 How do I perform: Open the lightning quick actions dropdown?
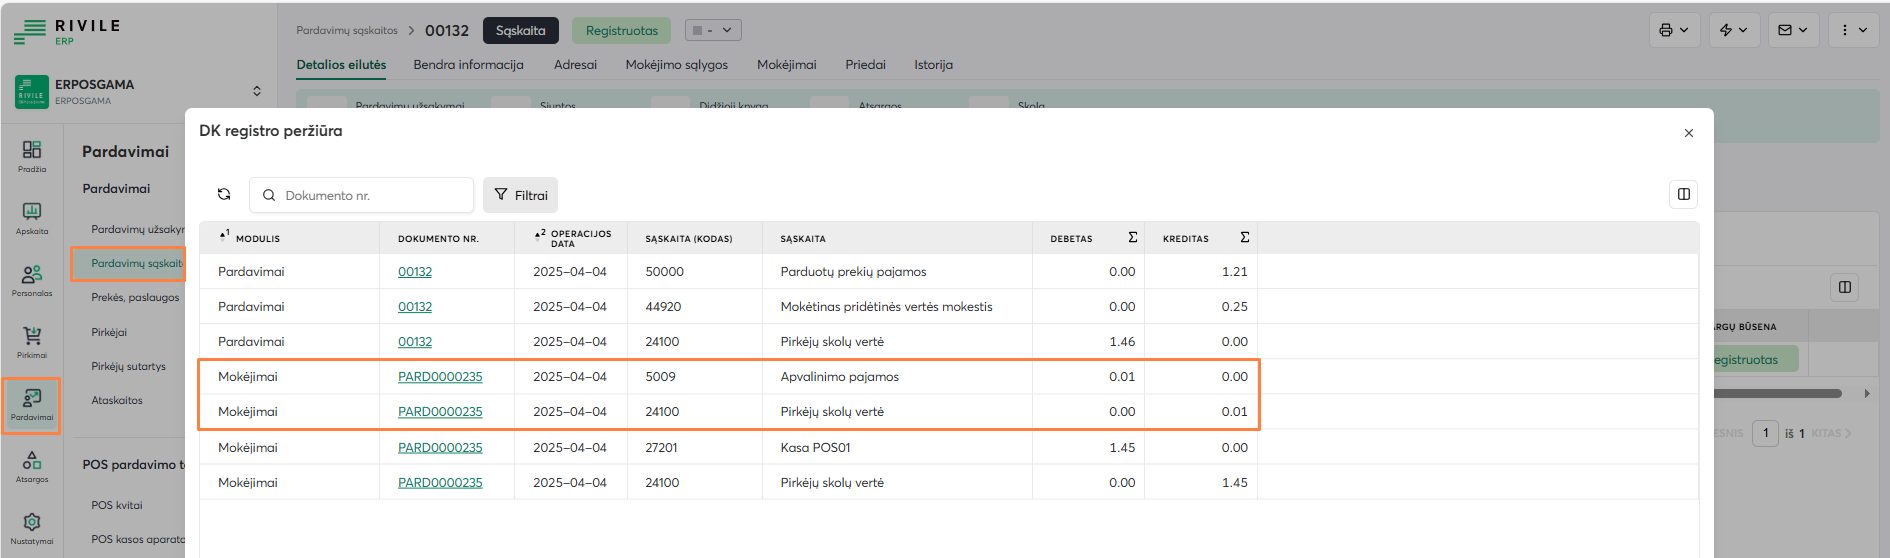(x=1734, y=30)
